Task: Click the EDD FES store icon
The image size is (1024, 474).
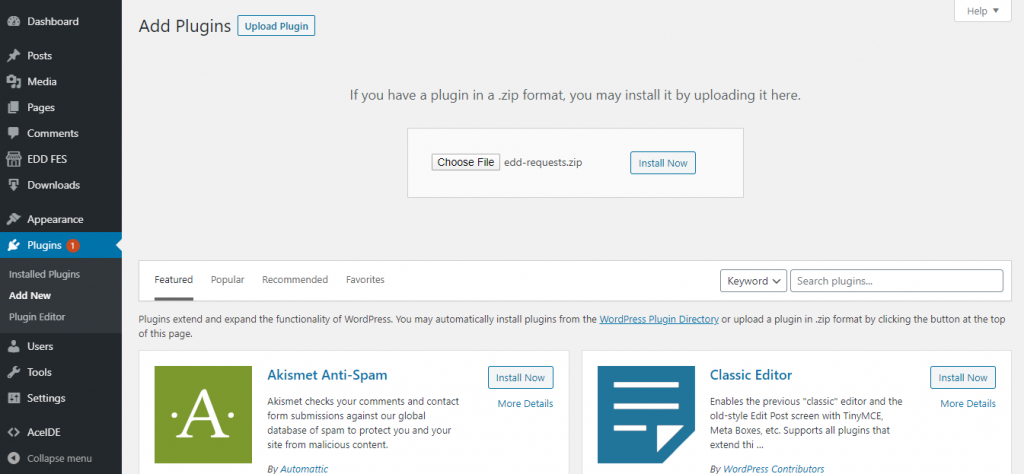Action: [14, 159]
